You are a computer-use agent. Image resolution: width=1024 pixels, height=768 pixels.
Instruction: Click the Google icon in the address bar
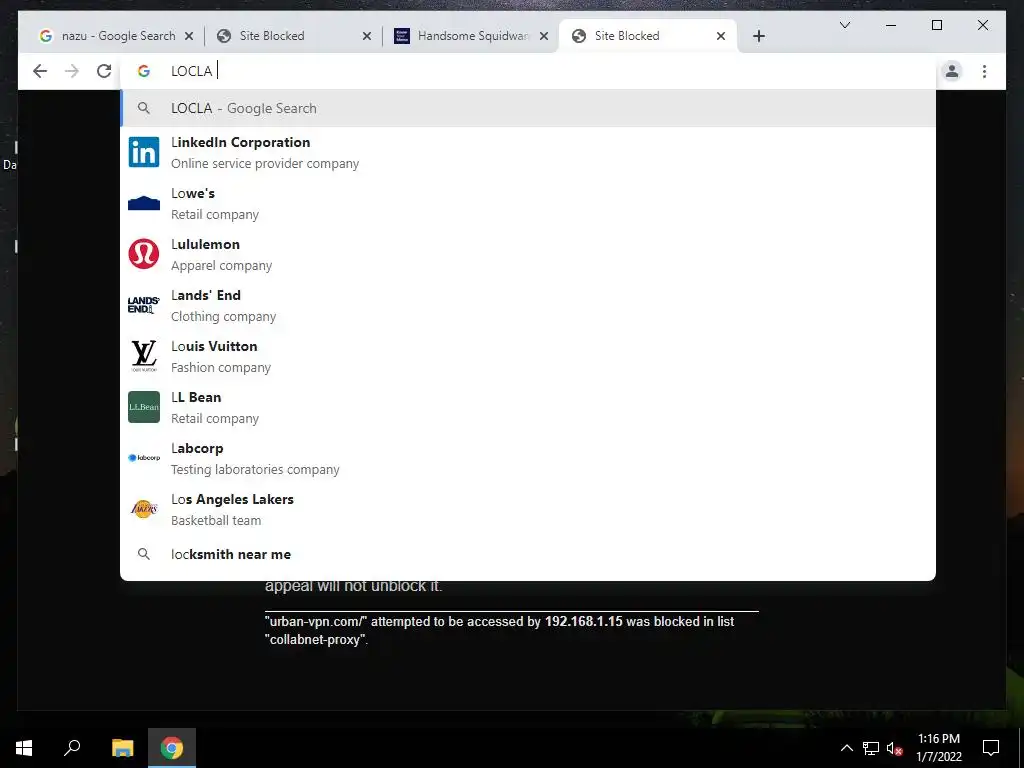point(144,71)
